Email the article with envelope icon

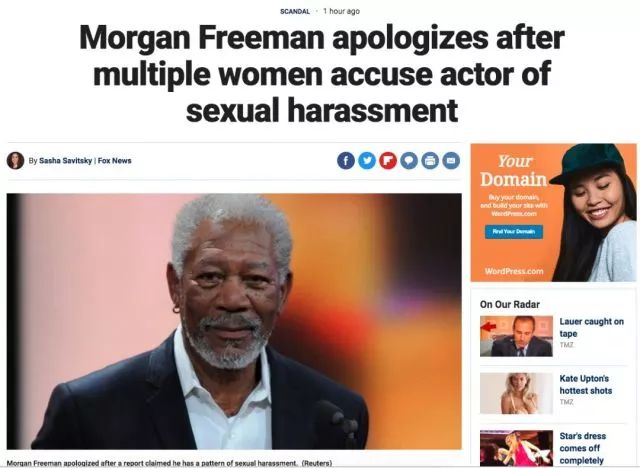point(451,161)
